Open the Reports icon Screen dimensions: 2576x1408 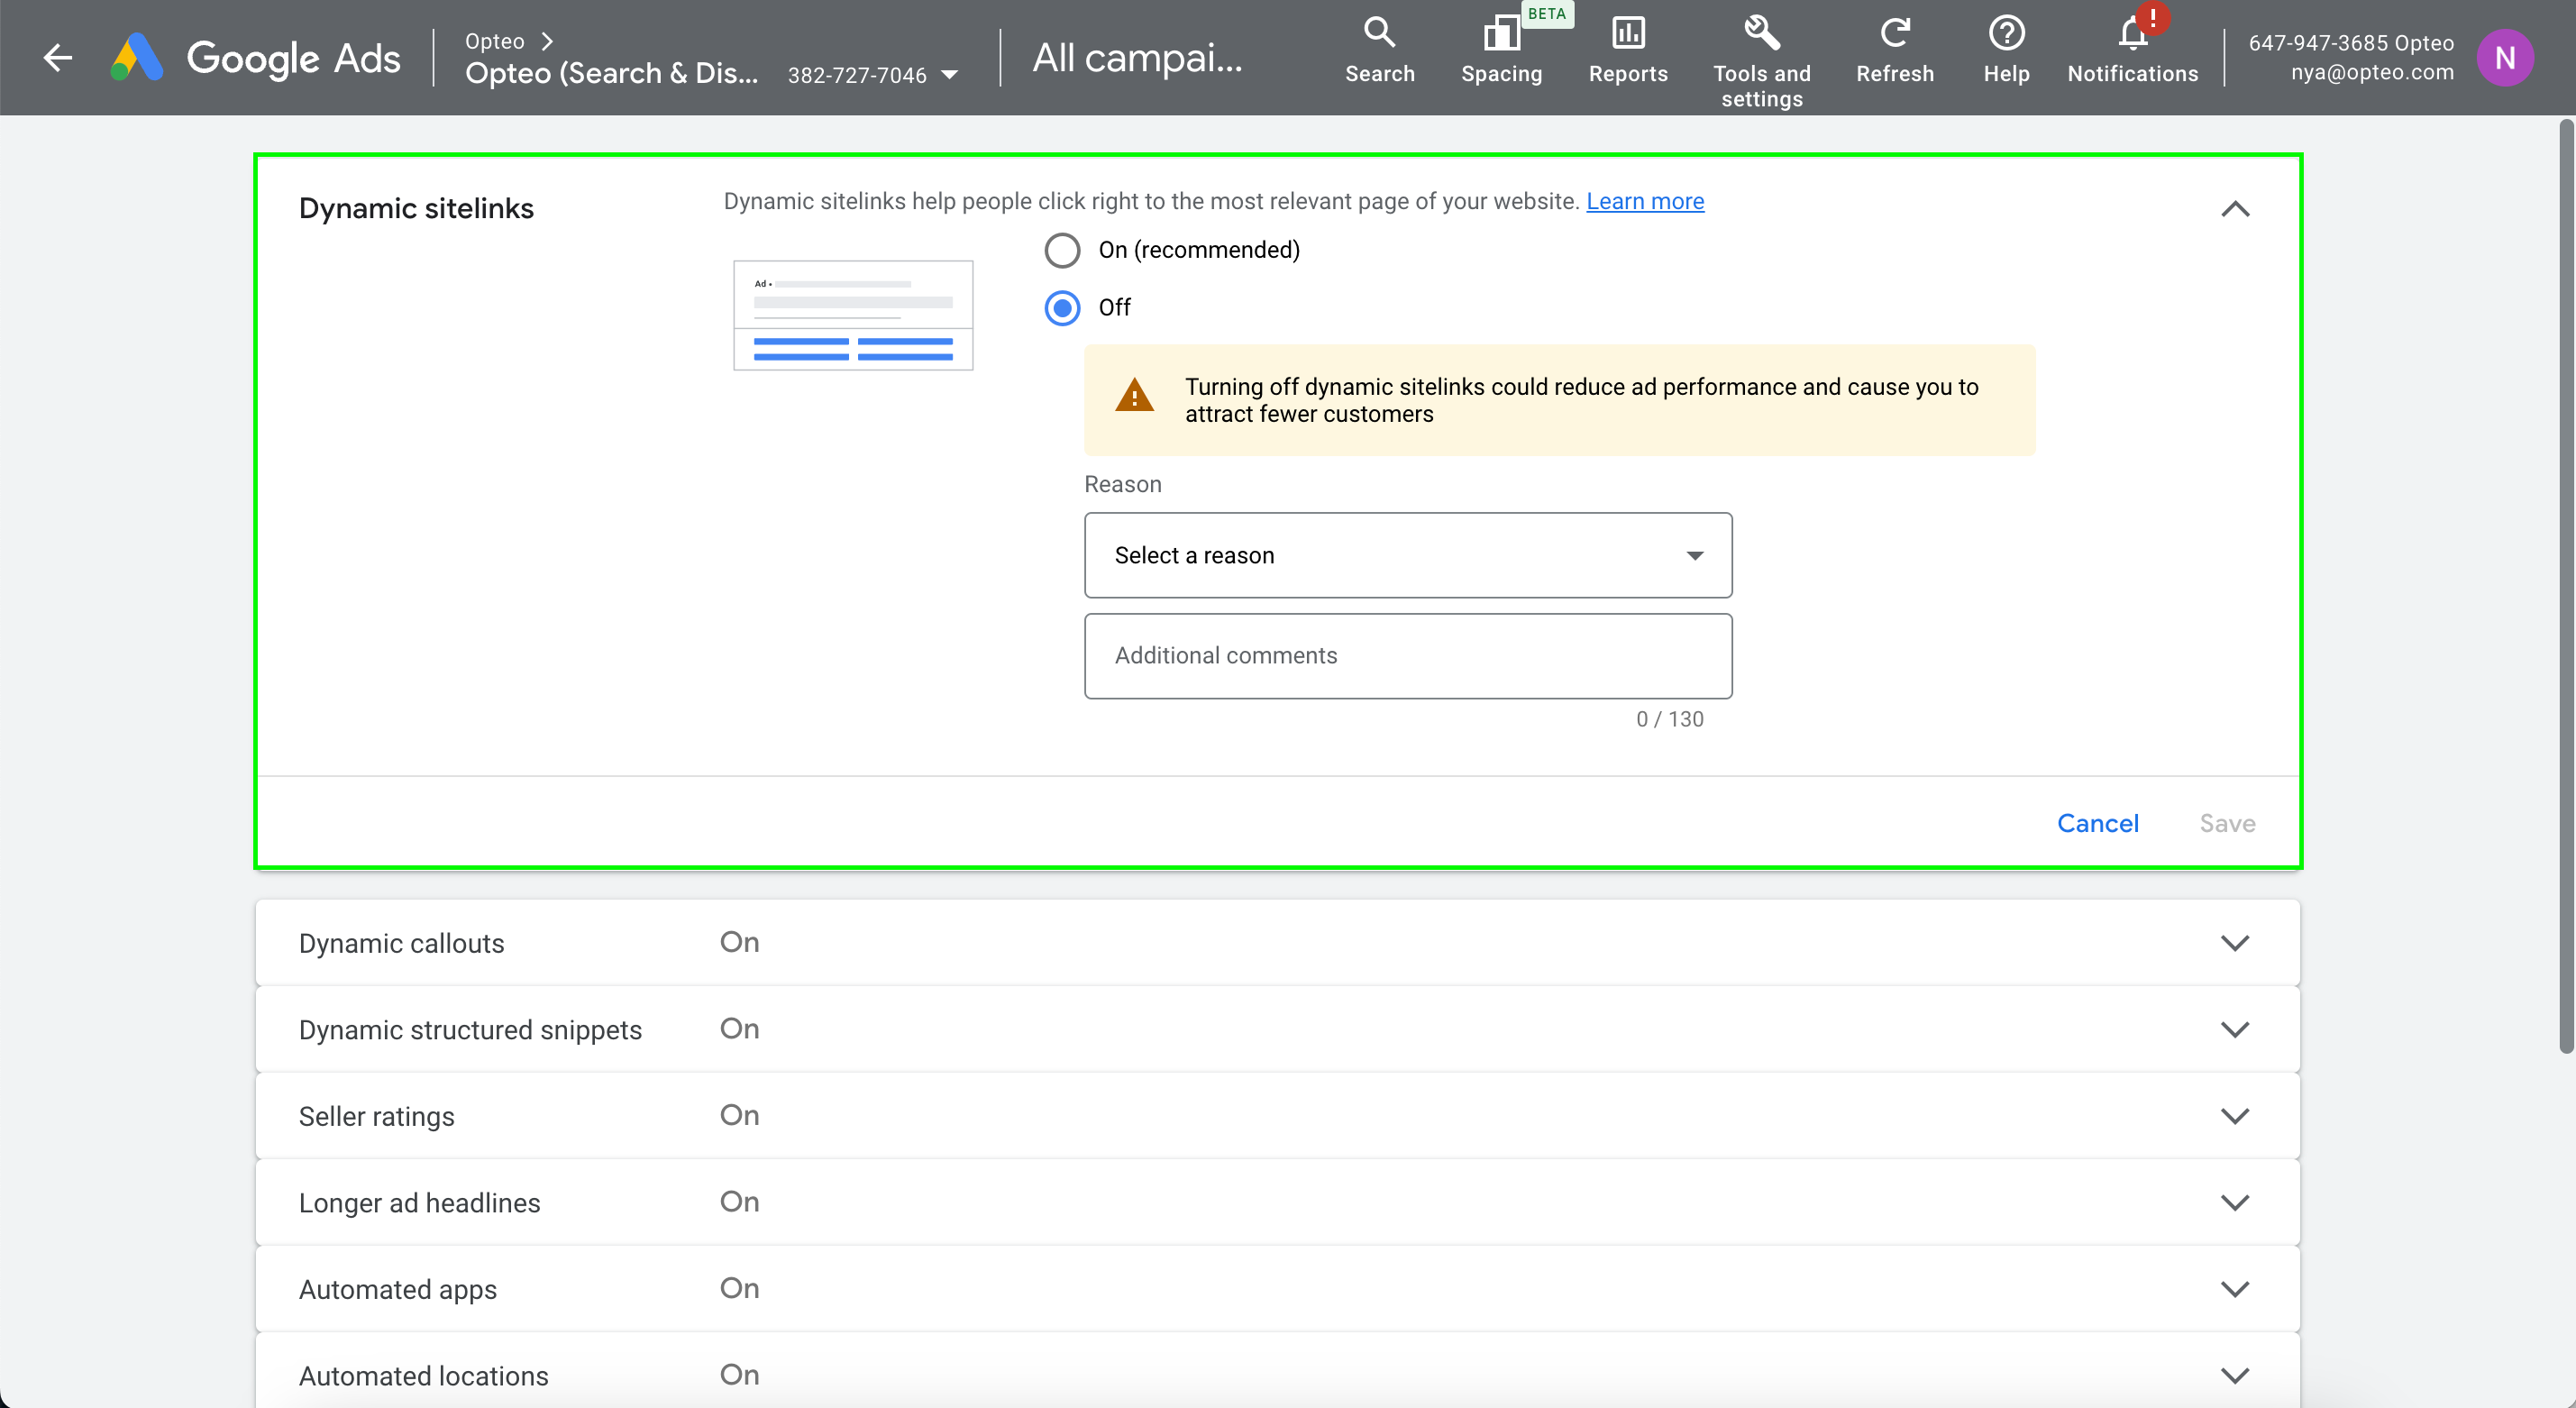pos(1627,34)
